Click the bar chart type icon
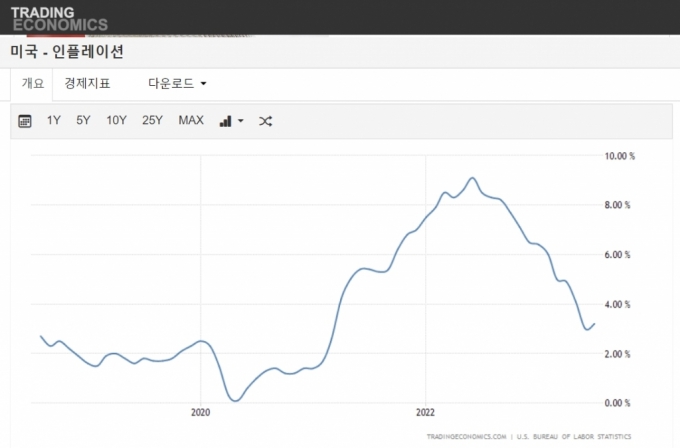Screen dimensions: 680x448 point(225,121)
